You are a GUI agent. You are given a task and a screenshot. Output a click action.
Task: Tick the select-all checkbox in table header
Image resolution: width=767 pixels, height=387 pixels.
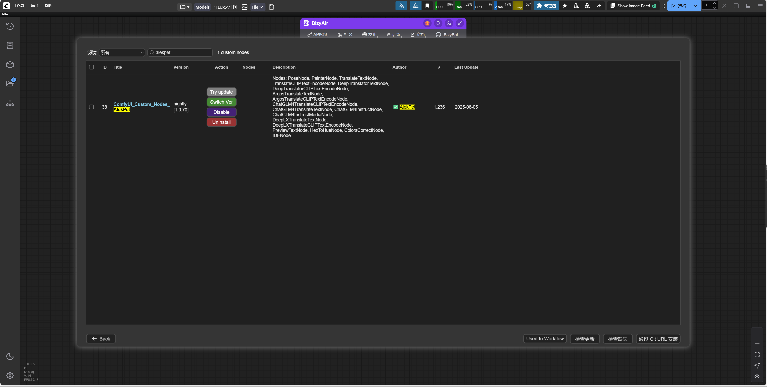click(91, 67)
